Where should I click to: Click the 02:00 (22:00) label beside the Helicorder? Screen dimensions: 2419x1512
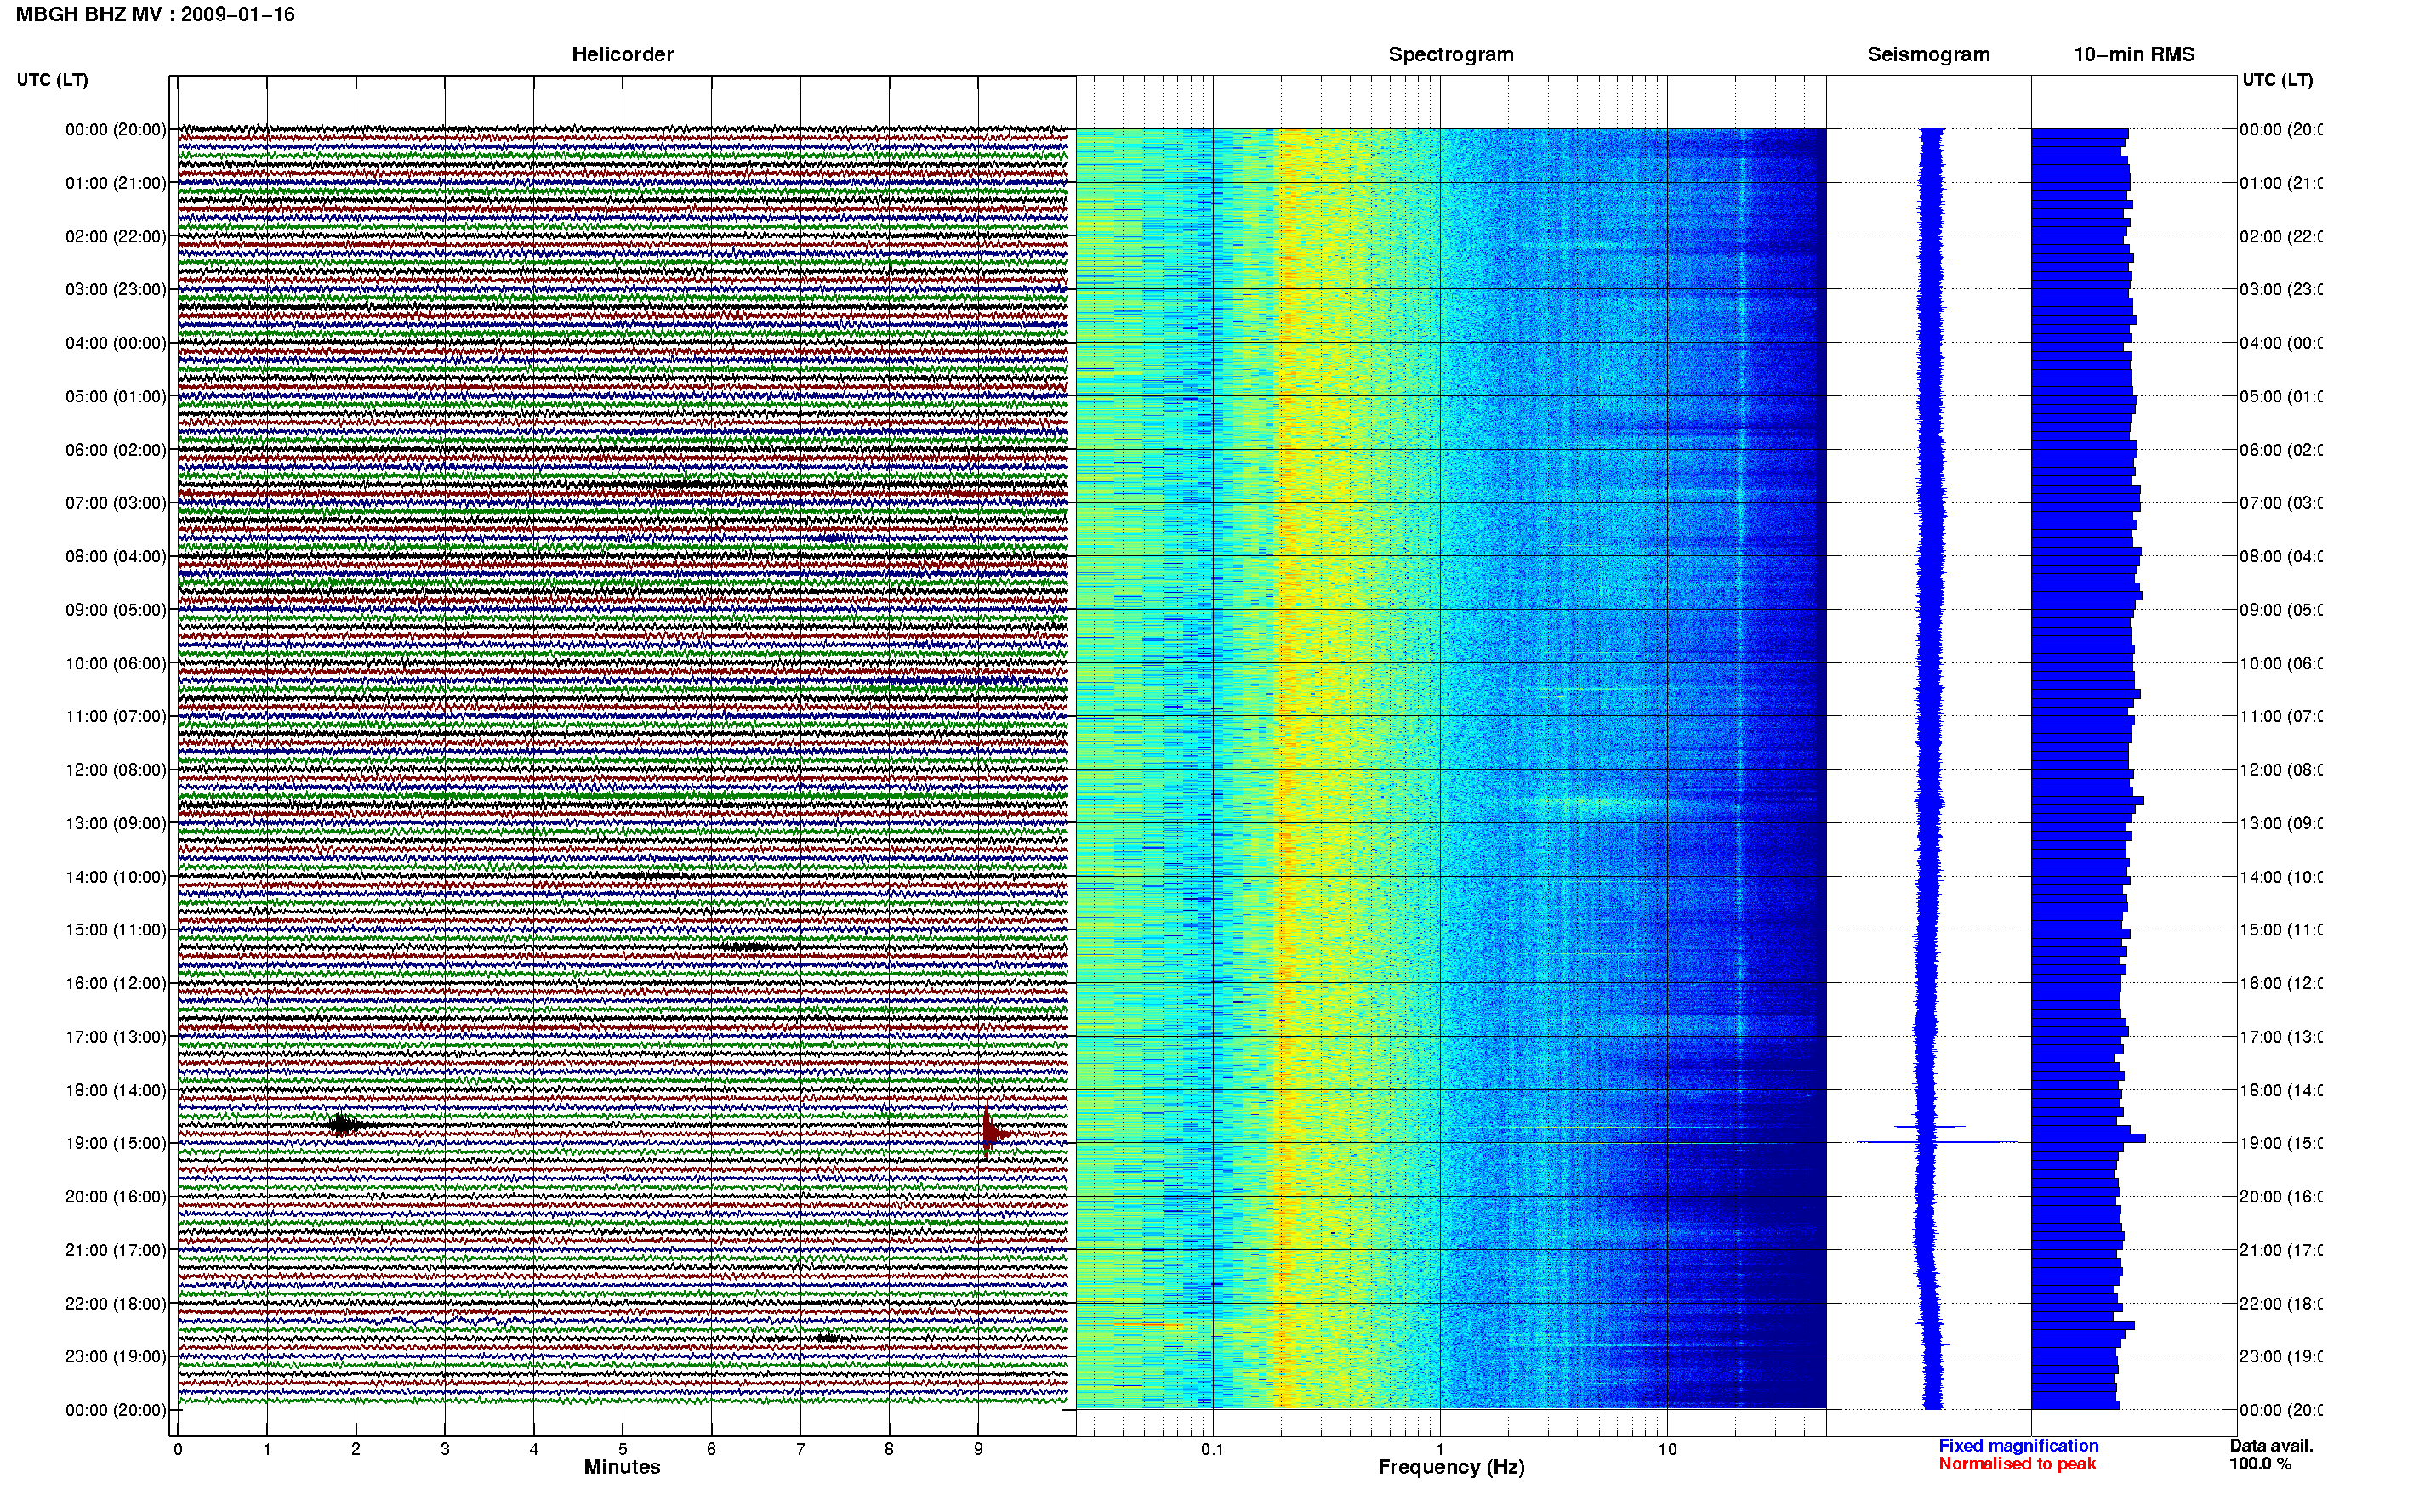coord(116,237)
